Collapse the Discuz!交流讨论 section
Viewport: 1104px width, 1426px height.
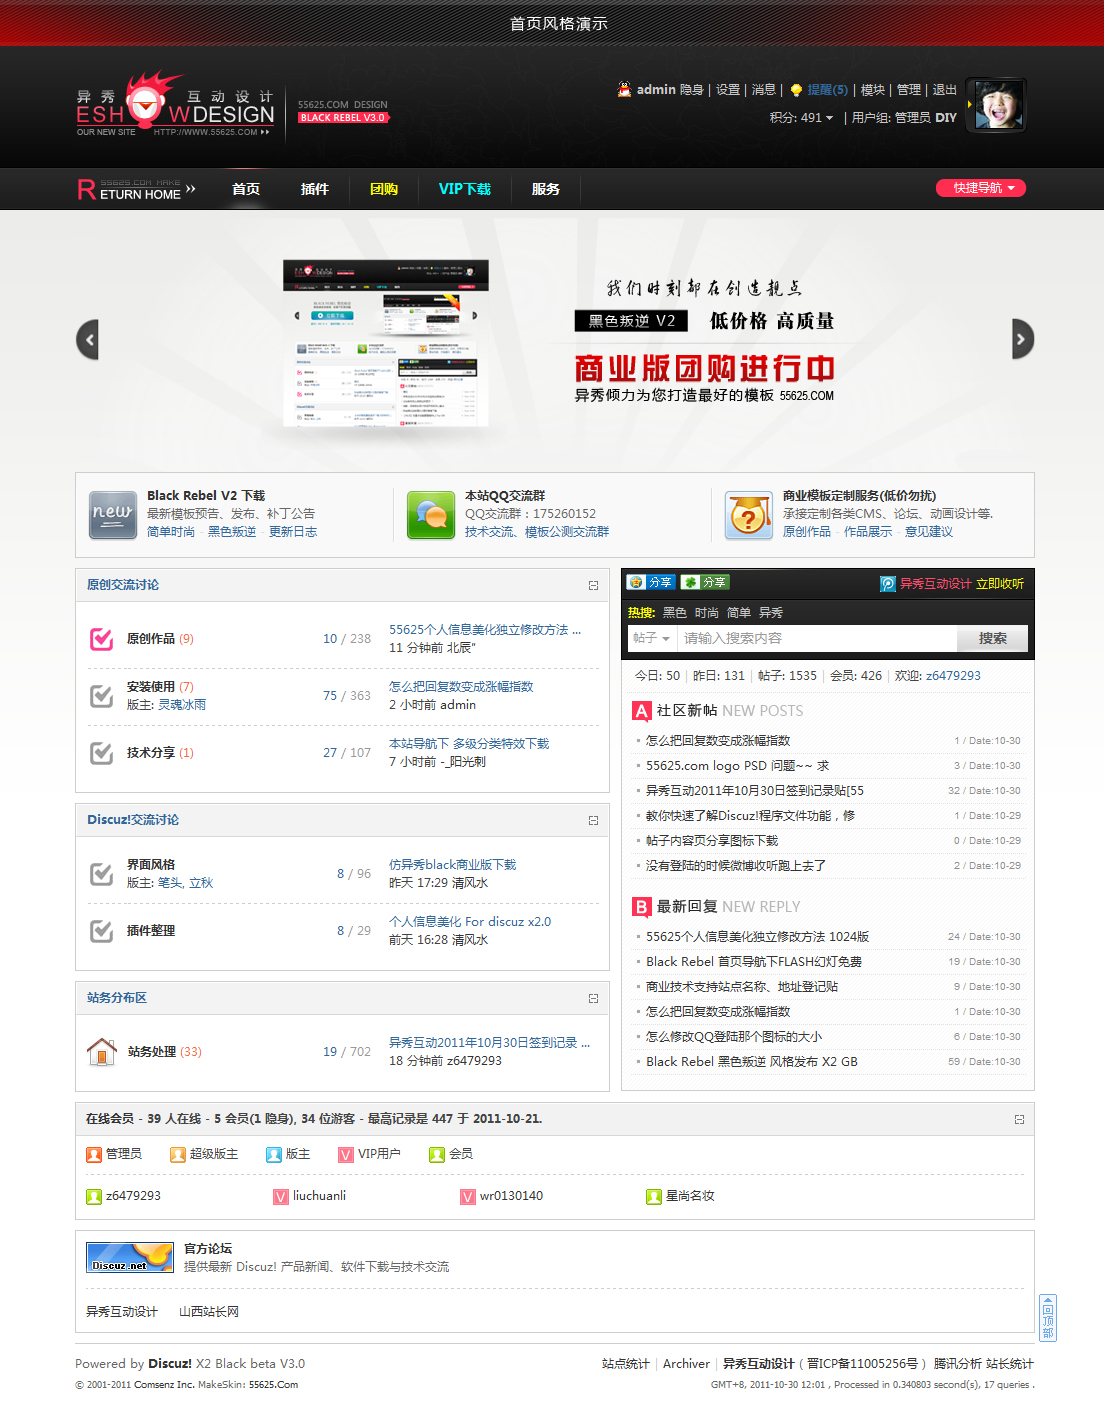(593, 820)
